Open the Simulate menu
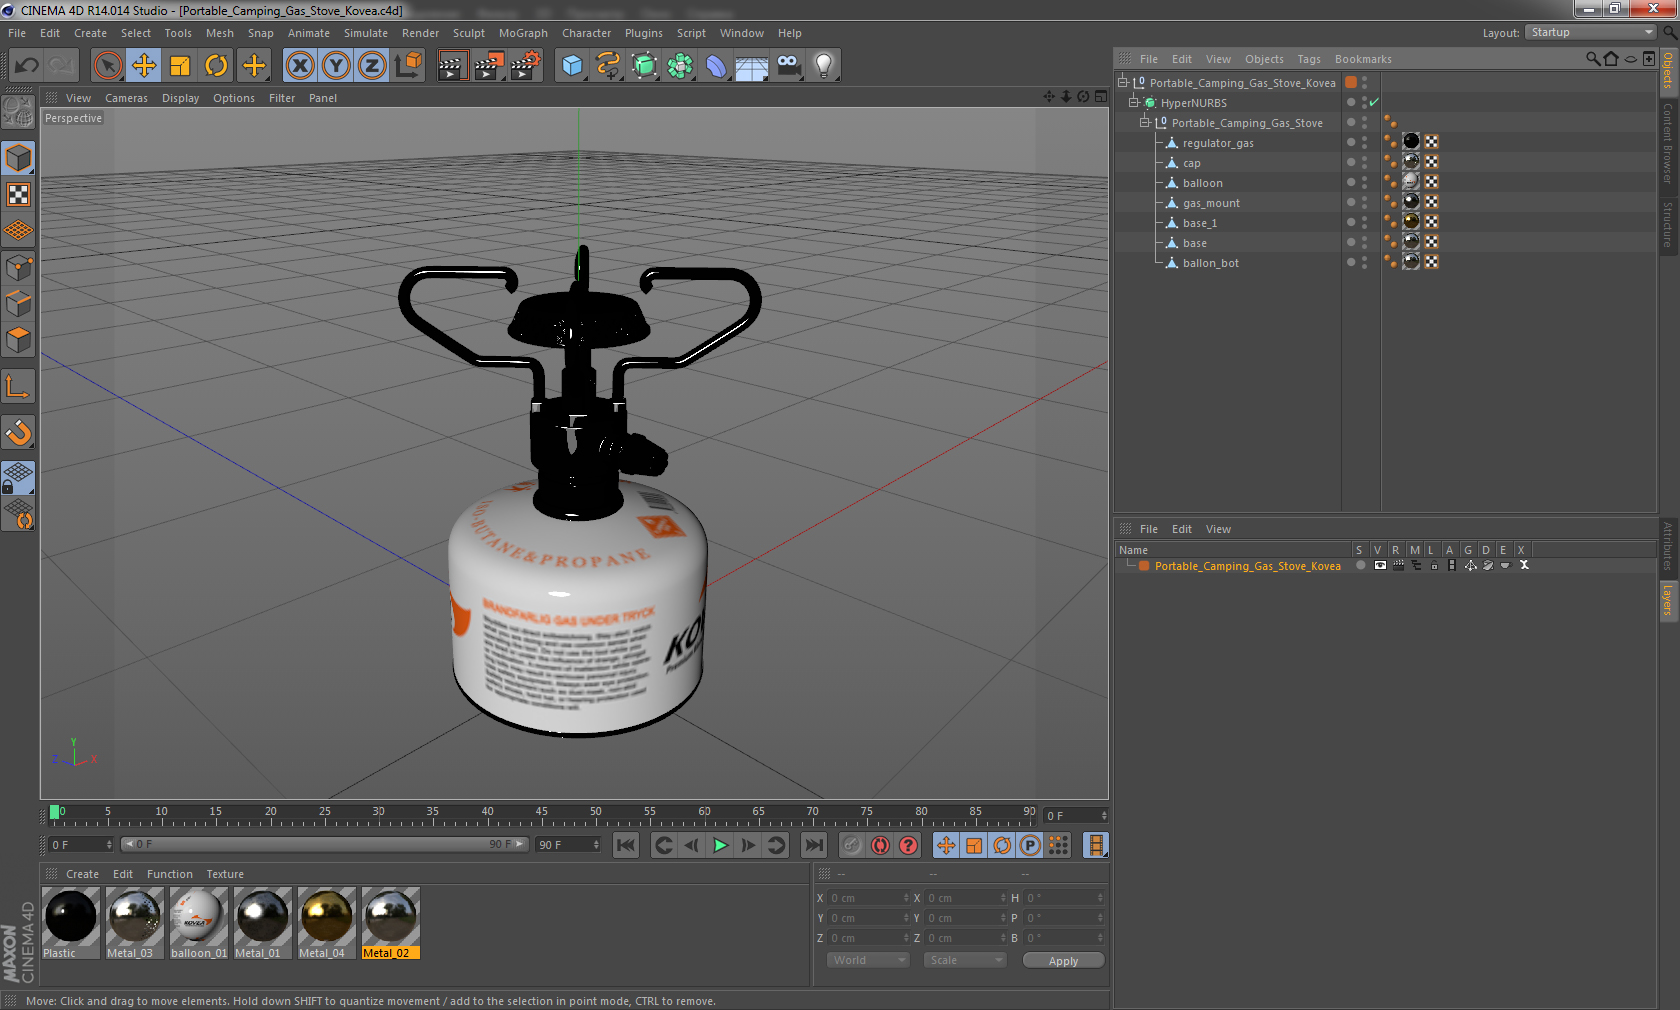This screenshot has width=1680, height=1010. pyautogui.click(x=366, y=33)
